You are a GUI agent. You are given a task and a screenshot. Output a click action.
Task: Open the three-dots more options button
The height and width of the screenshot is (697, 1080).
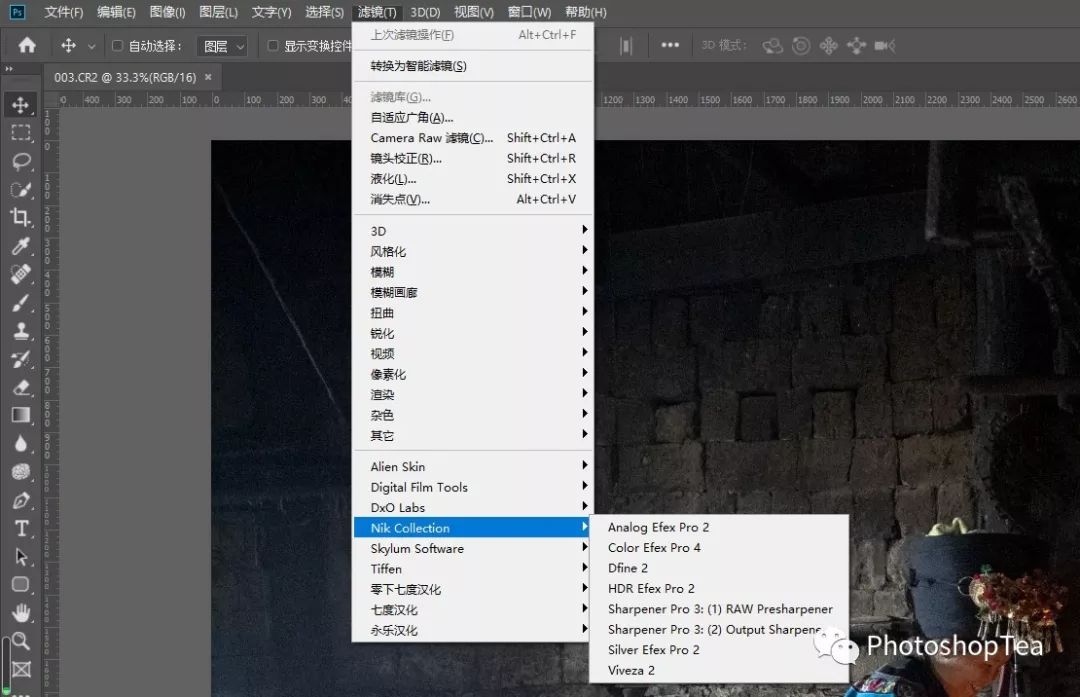pyautogui.click(x=670, y=45)
